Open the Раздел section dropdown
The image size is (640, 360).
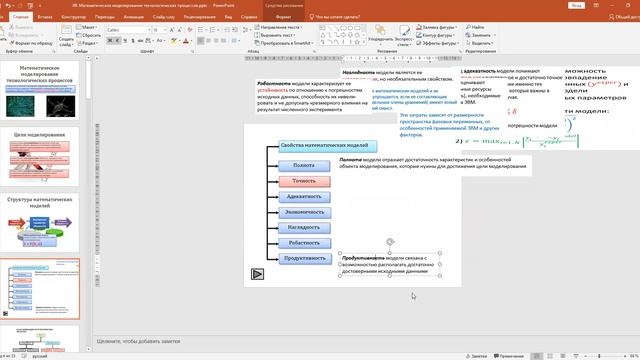[87, 43]
